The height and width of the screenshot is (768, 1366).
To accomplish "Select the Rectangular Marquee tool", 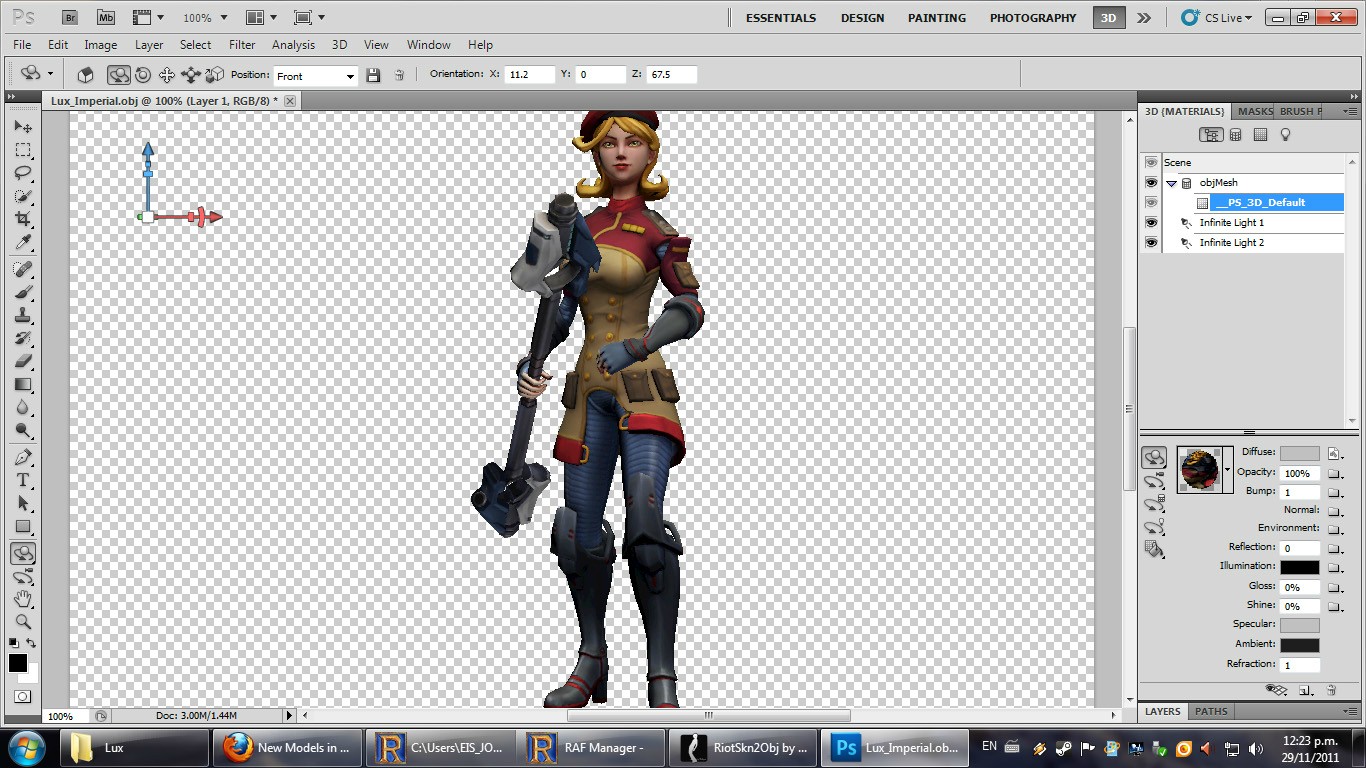I will tap(23, 150).
